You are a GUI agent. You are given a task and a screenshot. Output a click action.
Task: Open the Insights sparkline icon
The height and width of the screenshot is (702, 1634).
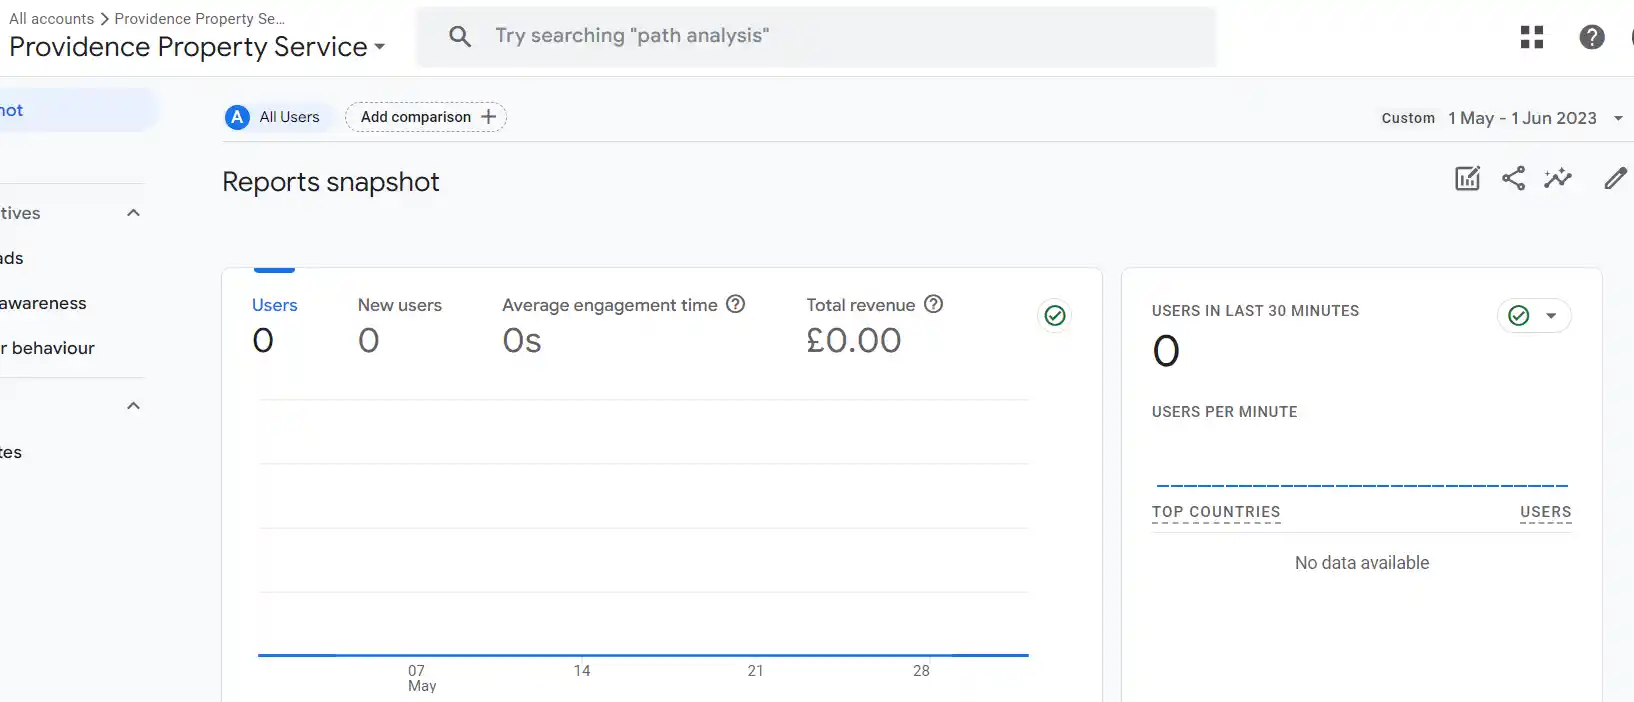[1558, 179]
